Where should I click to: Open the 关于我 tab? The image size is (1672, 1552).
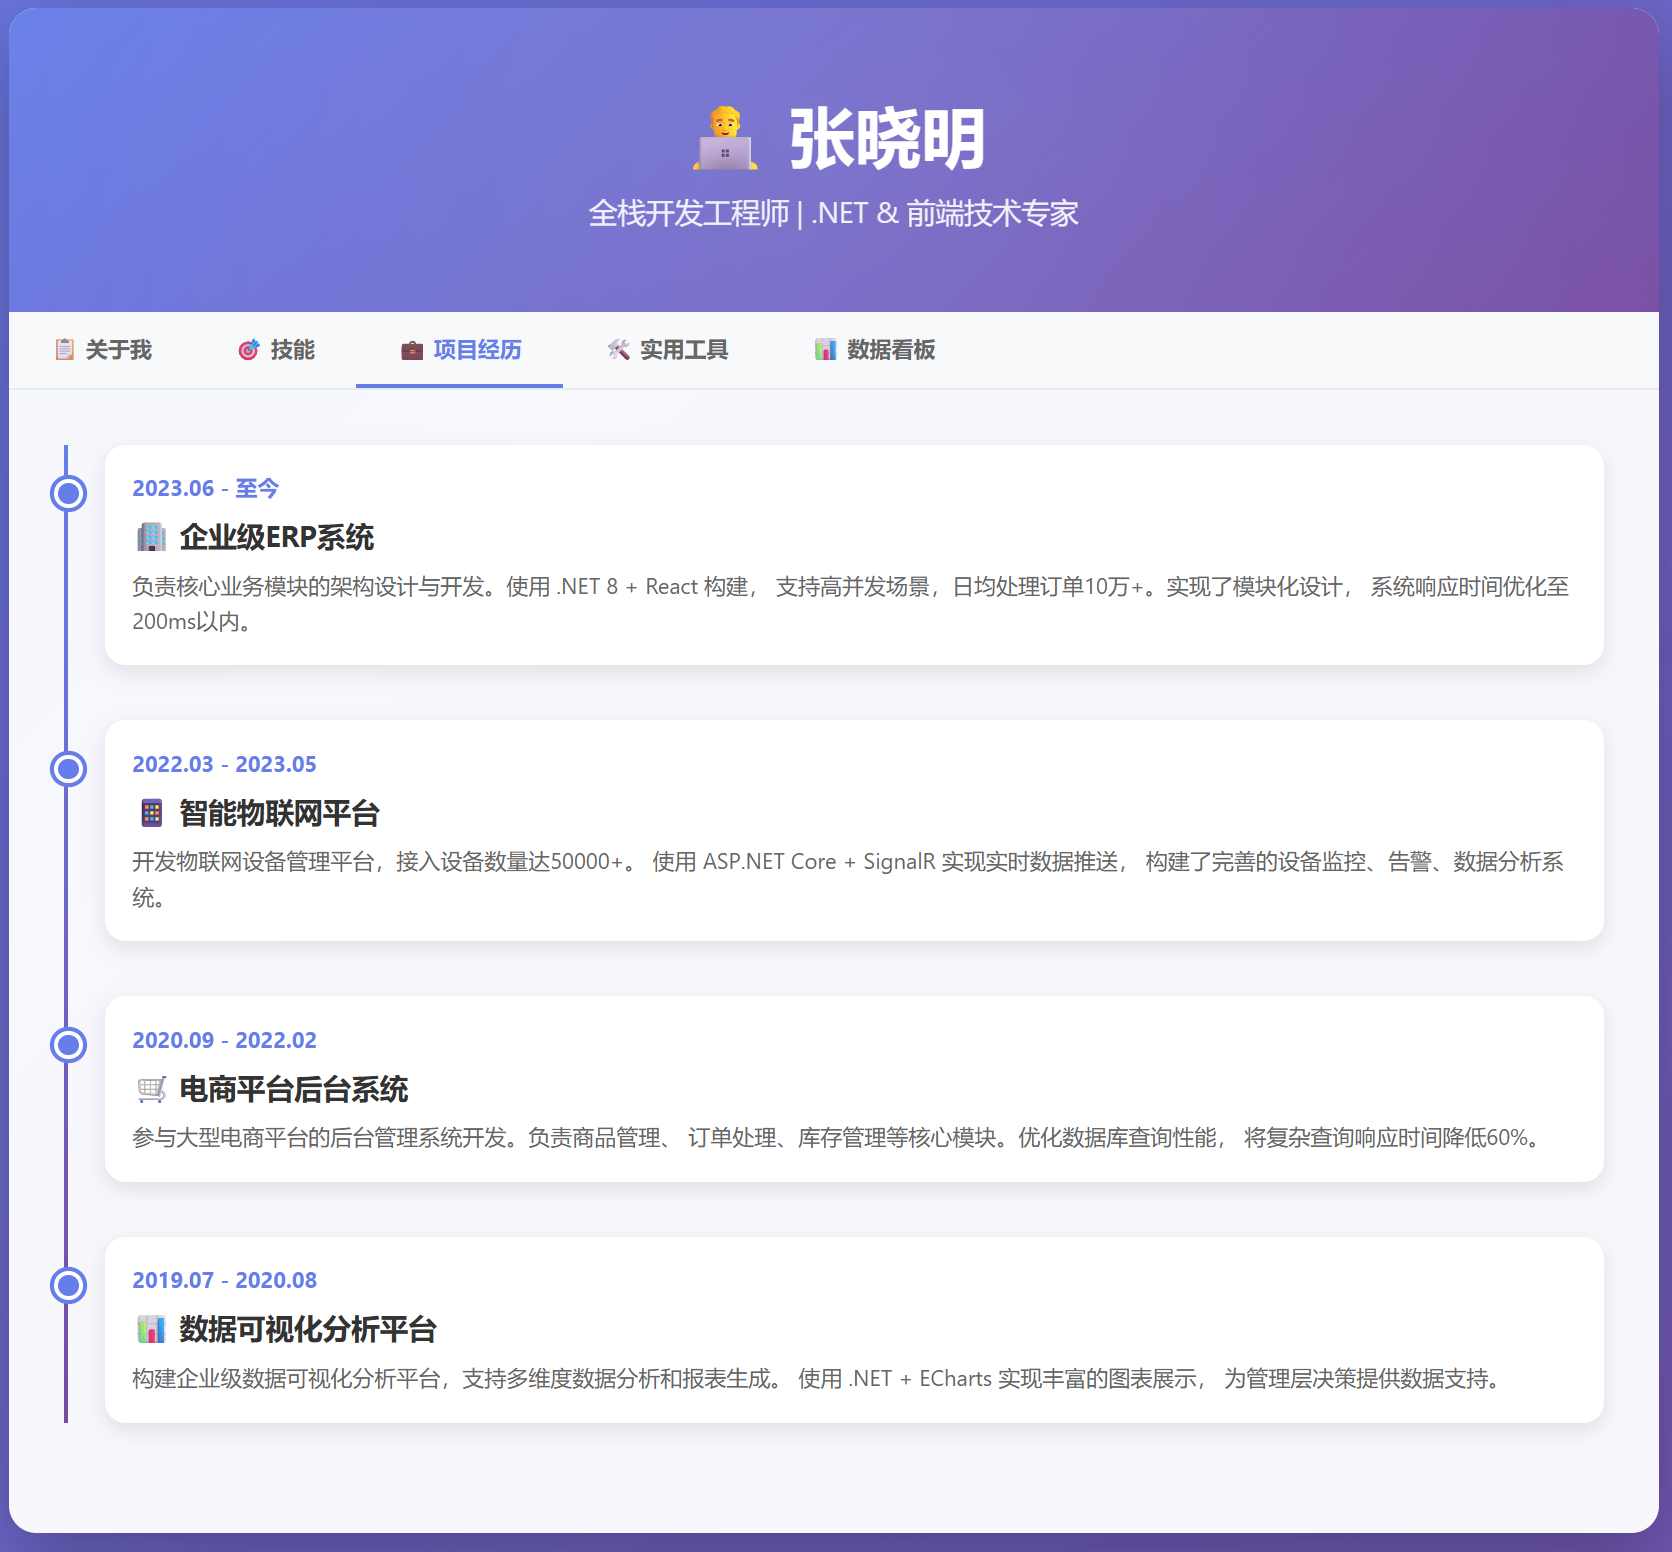coord(103,350)
